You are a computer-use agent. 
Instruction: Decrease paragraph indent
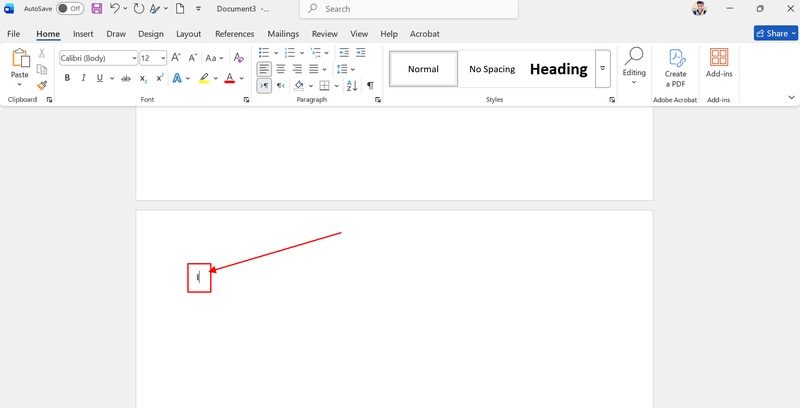click(344, 53)
